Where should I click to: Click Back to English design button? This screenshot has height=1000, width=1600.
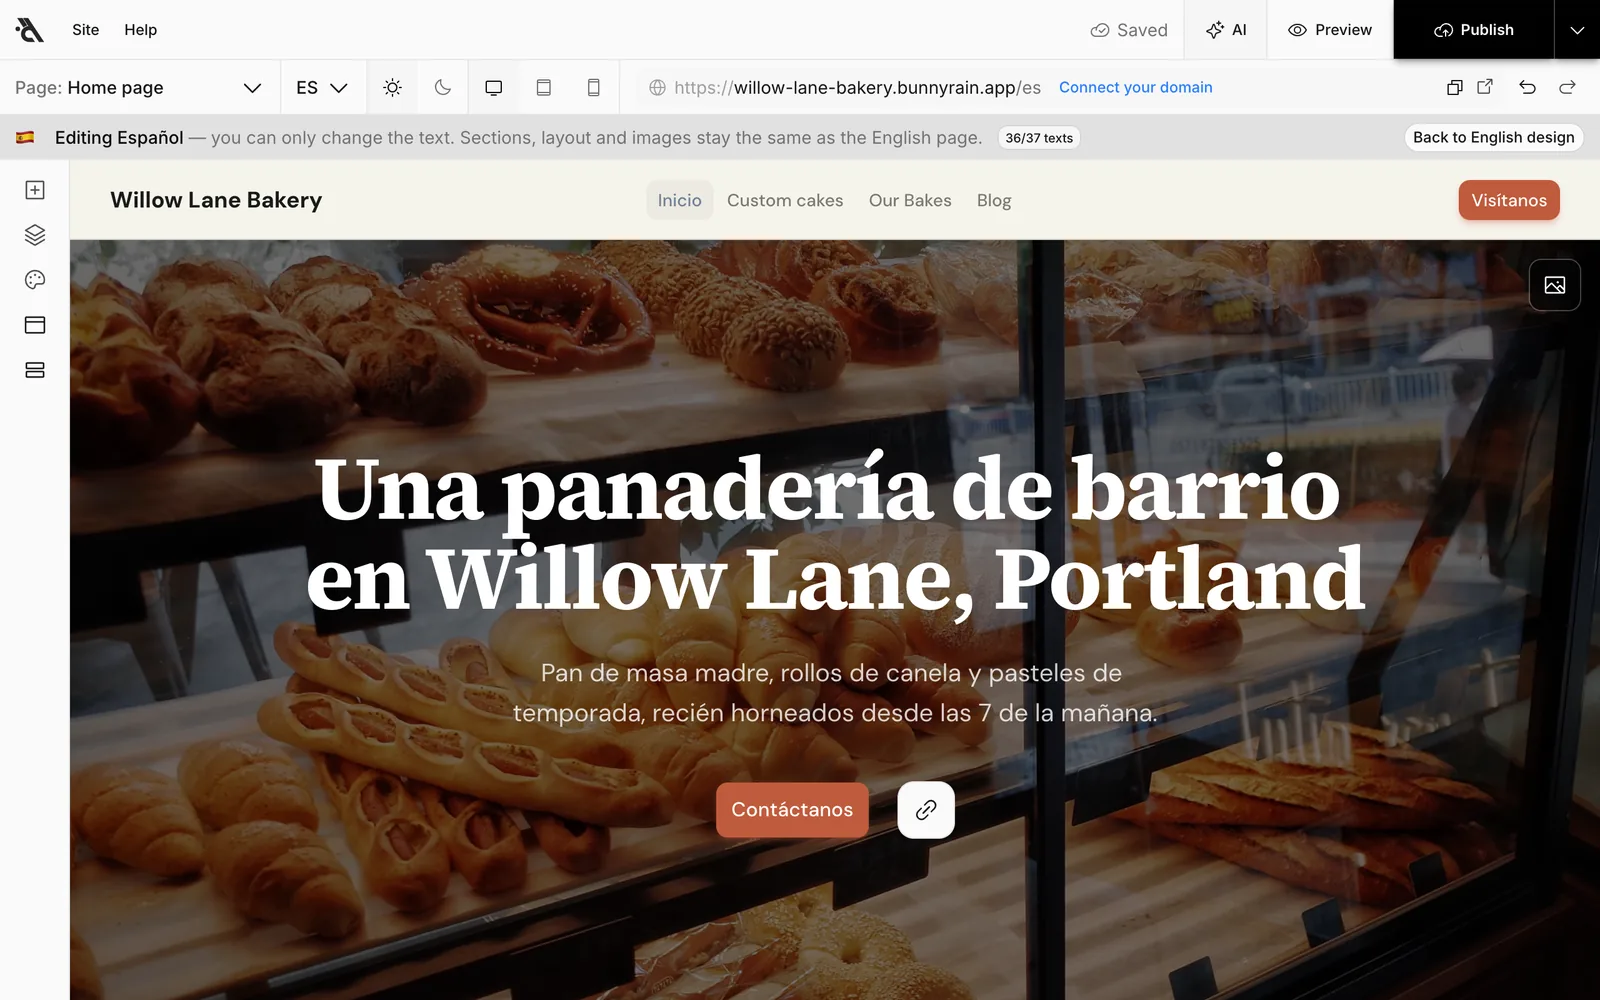click(1494, 137)
